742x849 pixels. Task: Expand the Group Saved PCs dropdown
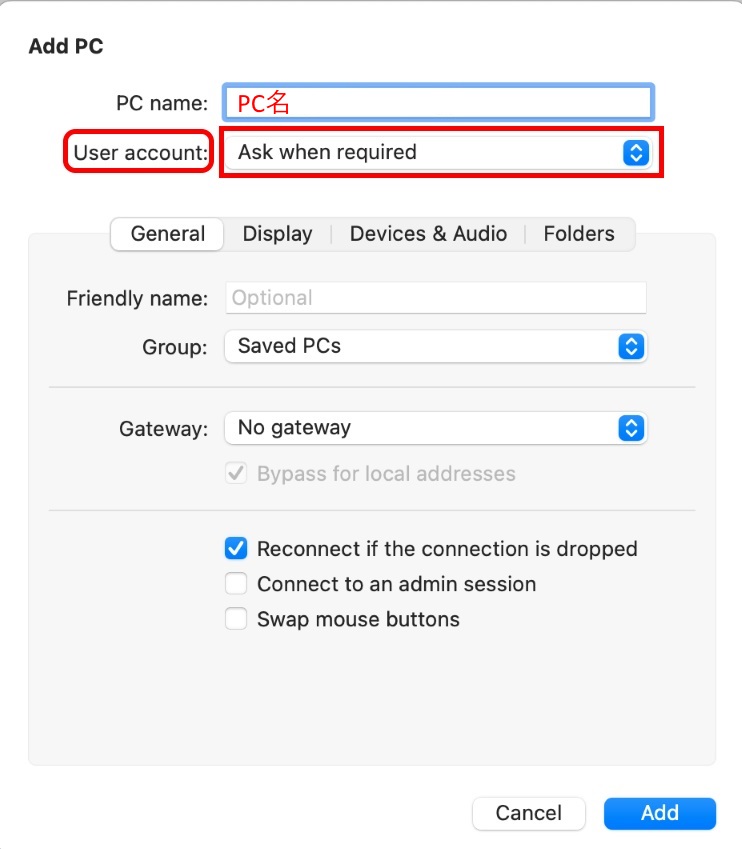(436, 346)
